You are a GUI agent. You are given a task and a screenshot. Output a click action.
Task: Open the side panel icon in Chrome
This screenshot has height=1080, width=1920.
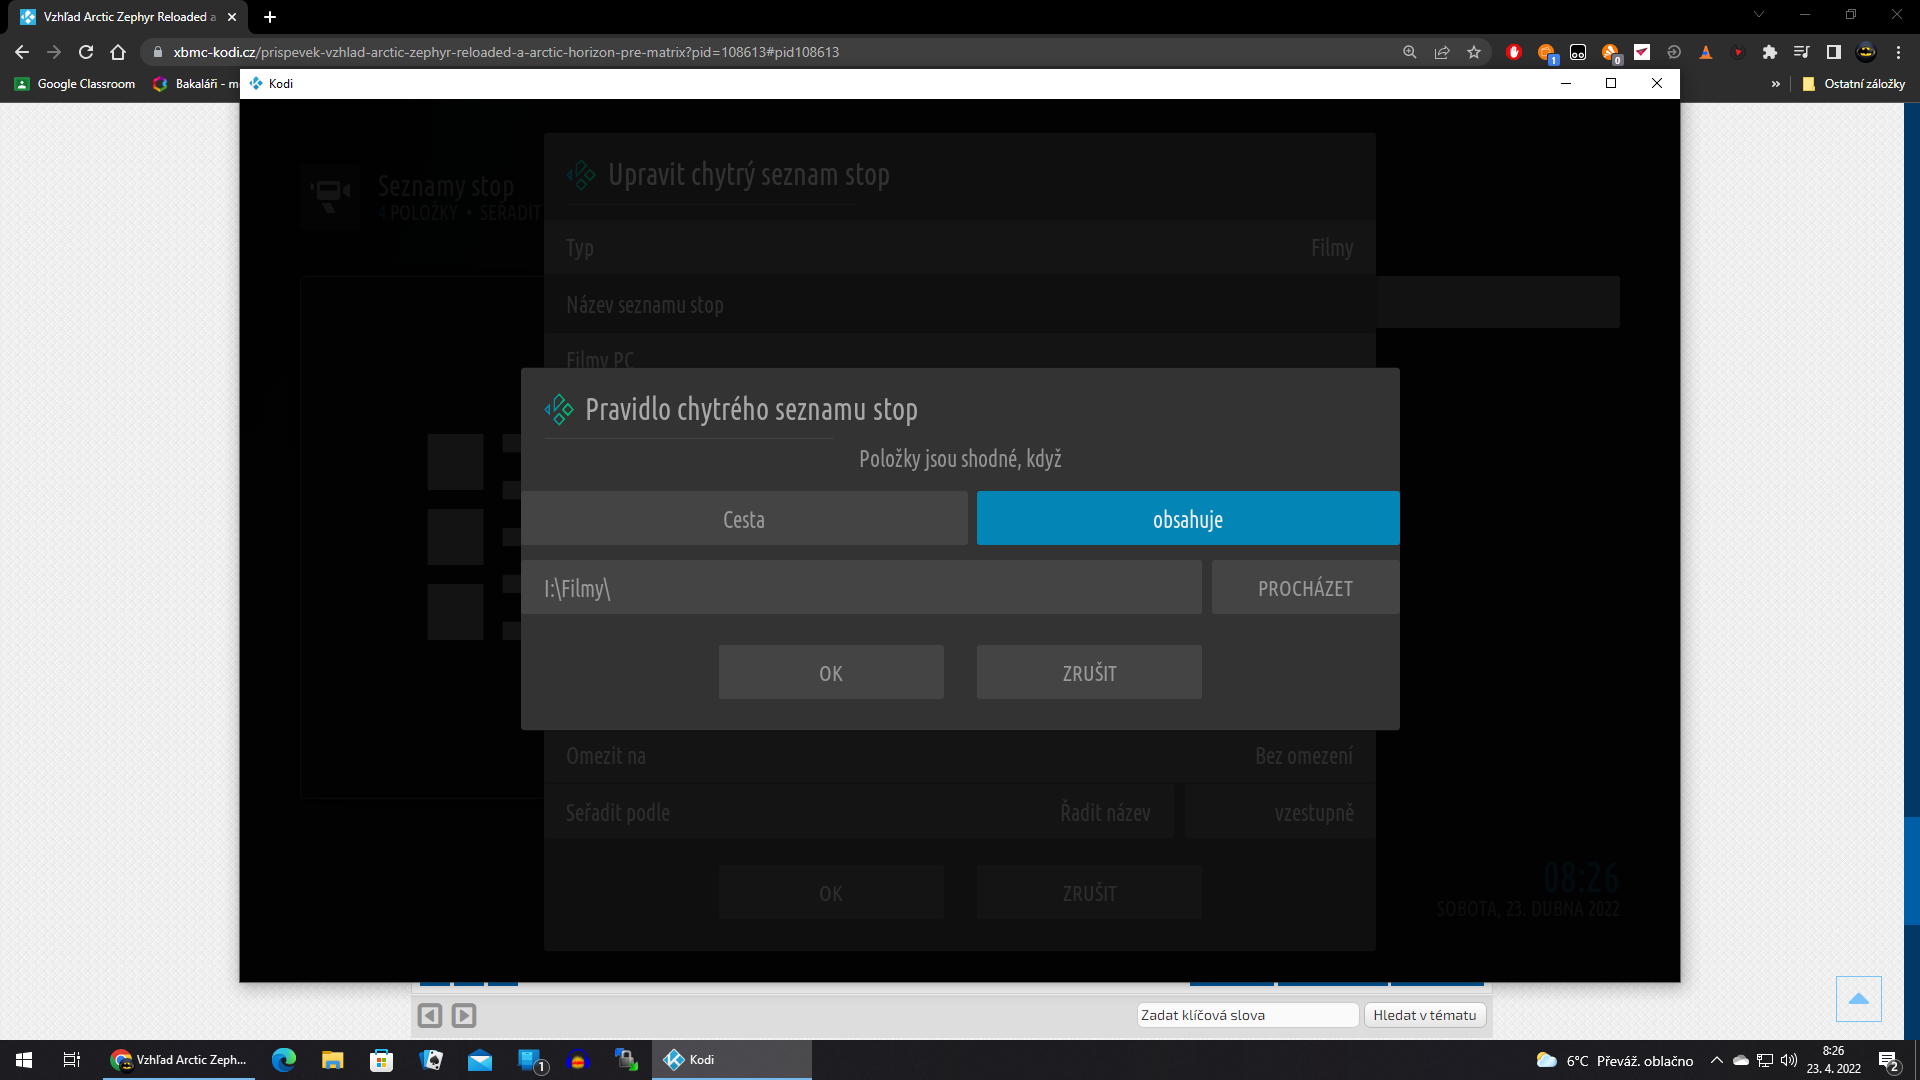tap(1834, 52)
